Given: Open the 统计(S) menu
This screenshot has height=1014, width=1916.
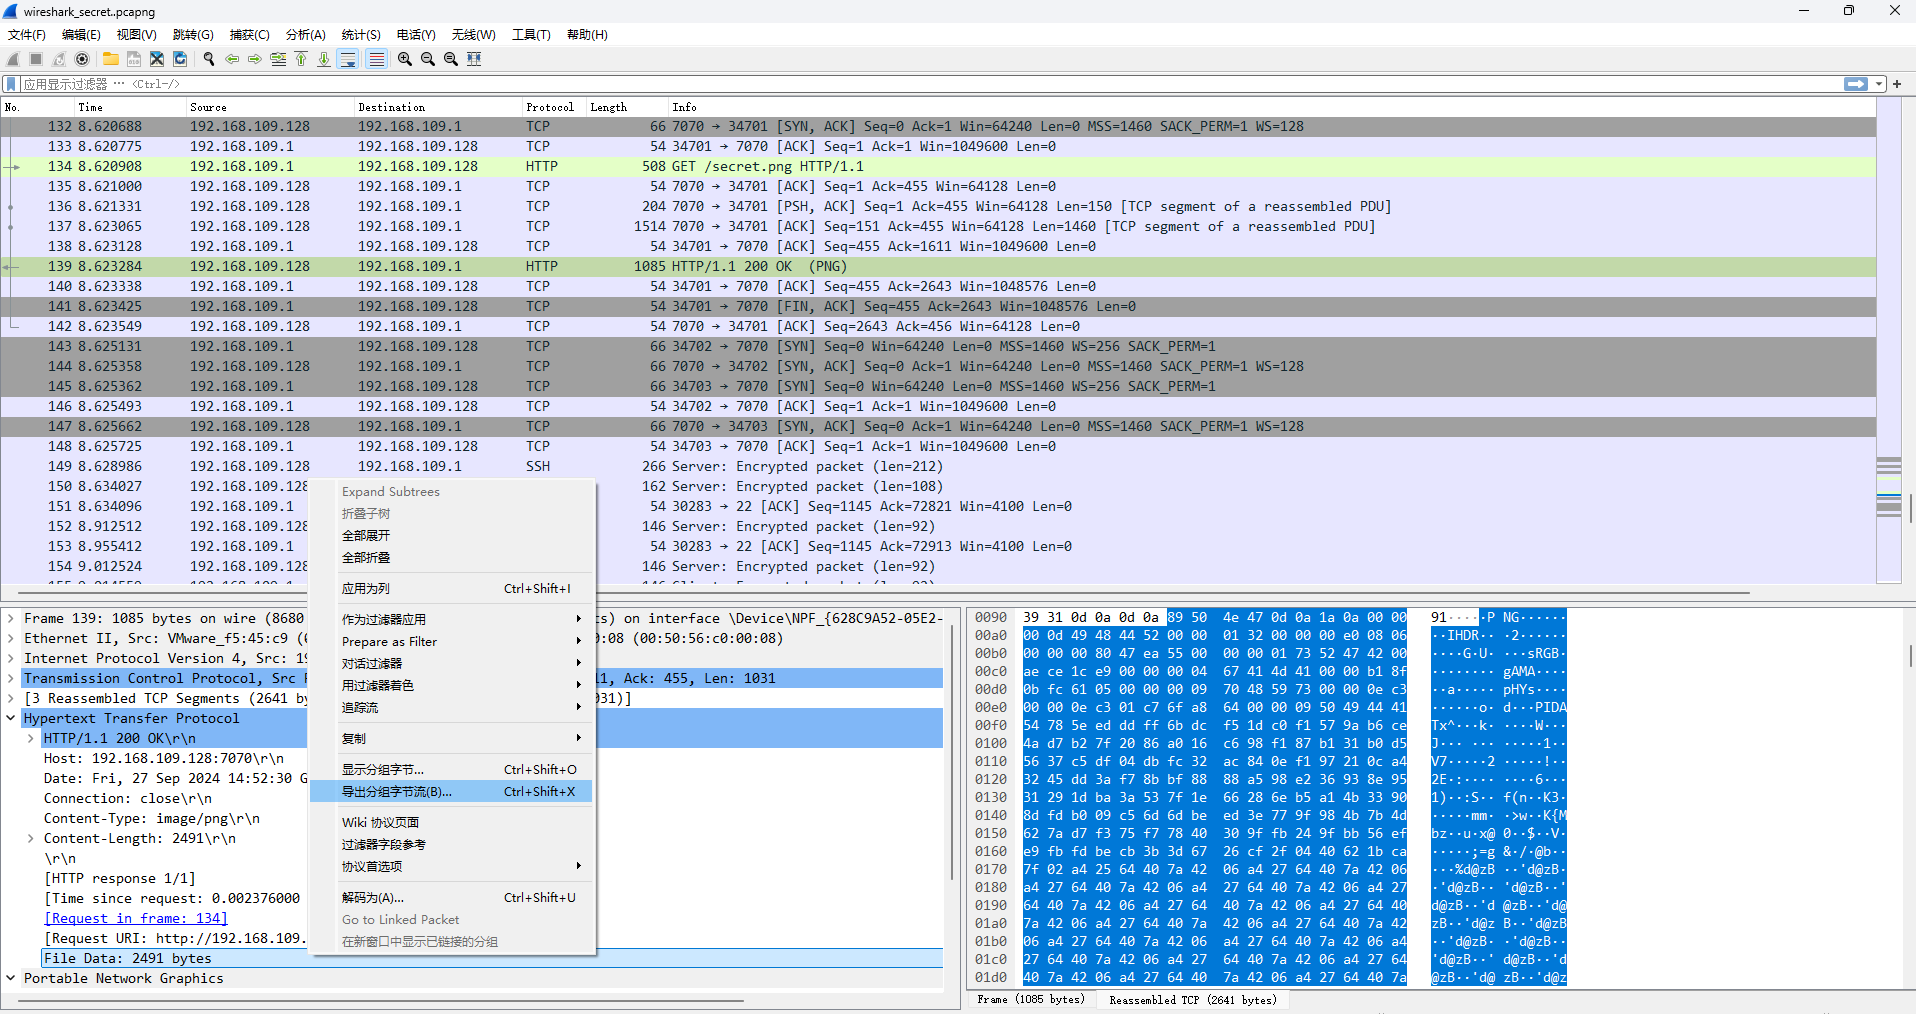Looking at the screenshot, I should click(x=360, y=34).
